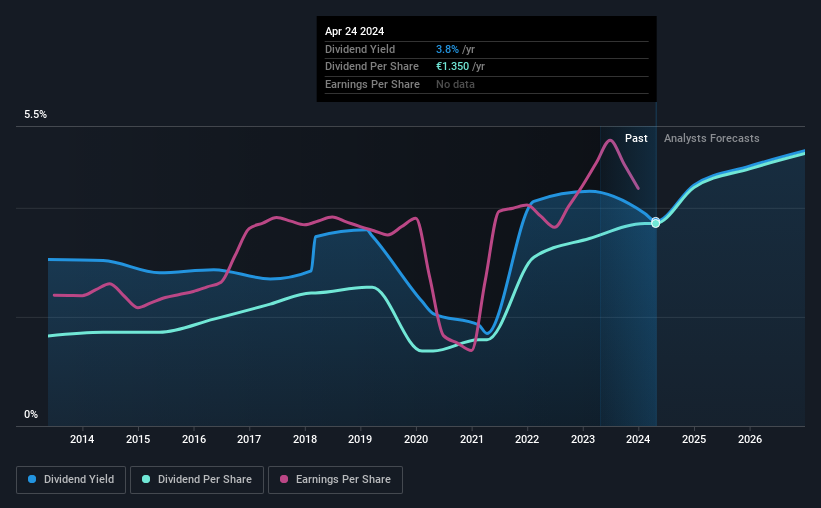Click tooltip Dividend Yield row label
The image size is (821, 508).
point(360,49)
